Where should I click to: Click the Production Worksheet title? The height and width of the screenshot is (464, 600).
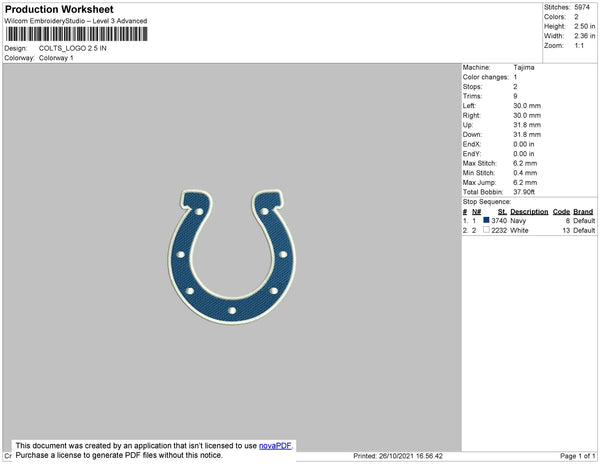pos(59,9)
